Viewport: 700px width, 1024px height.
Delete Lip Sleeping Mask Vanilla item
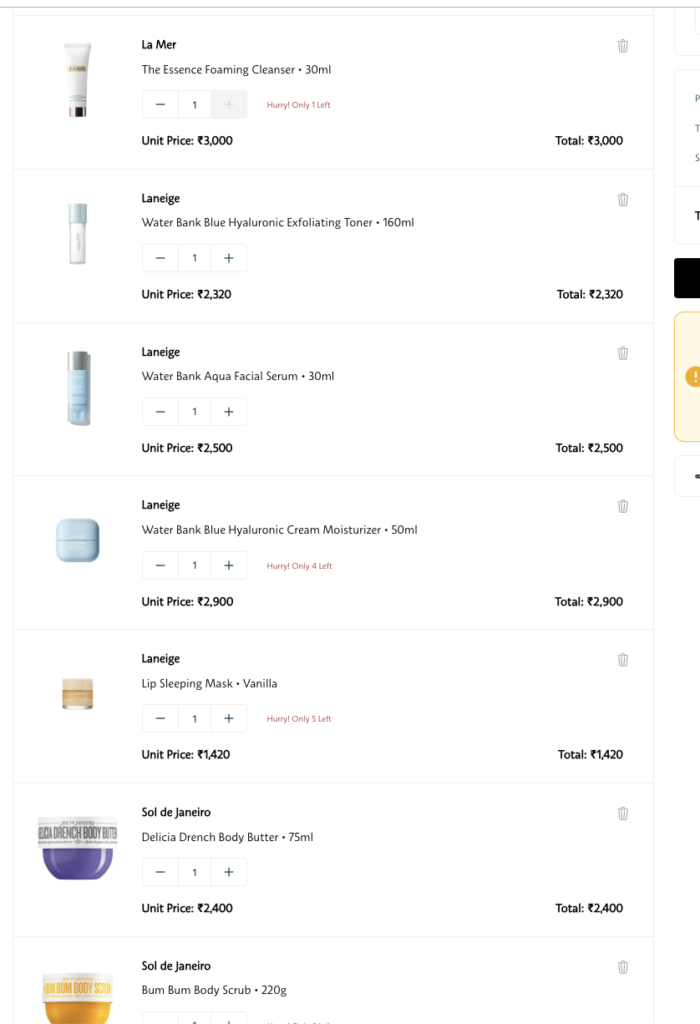click(x=623, y=660)
